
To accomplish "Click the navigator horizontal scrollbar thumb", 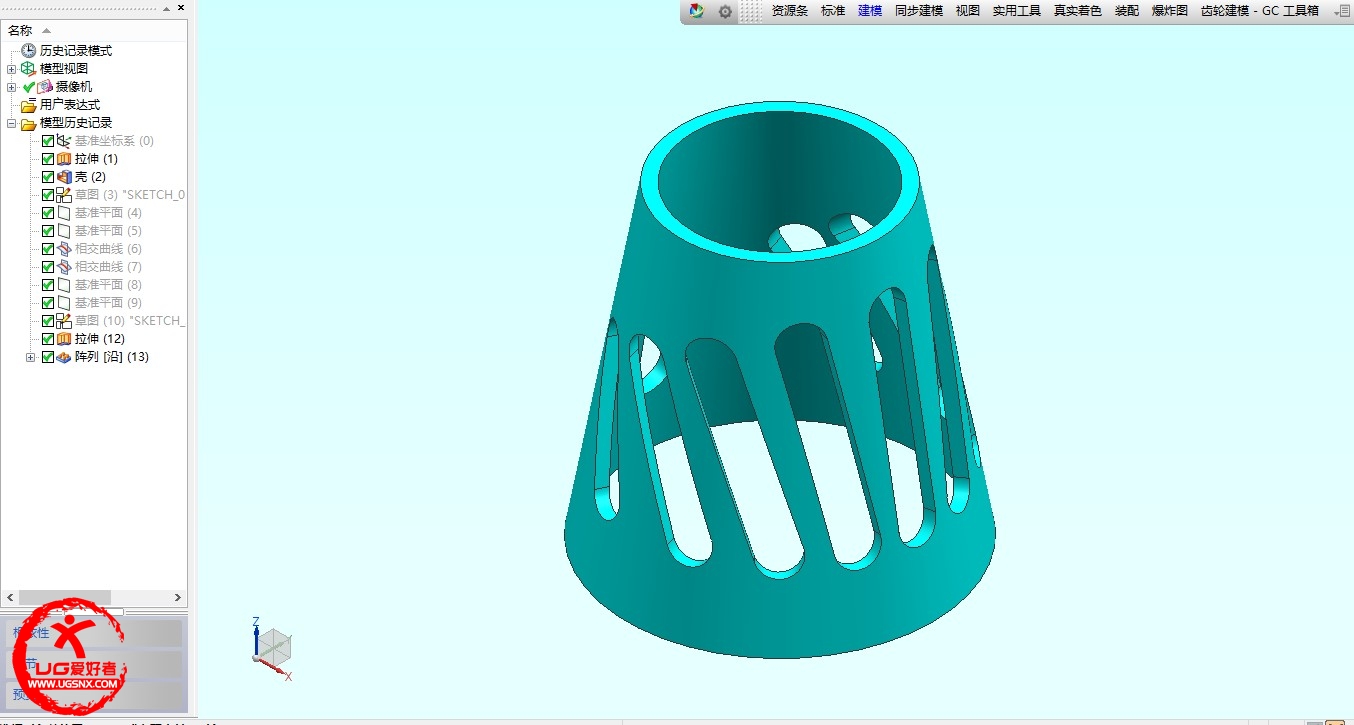I will (x=64, y=597).
